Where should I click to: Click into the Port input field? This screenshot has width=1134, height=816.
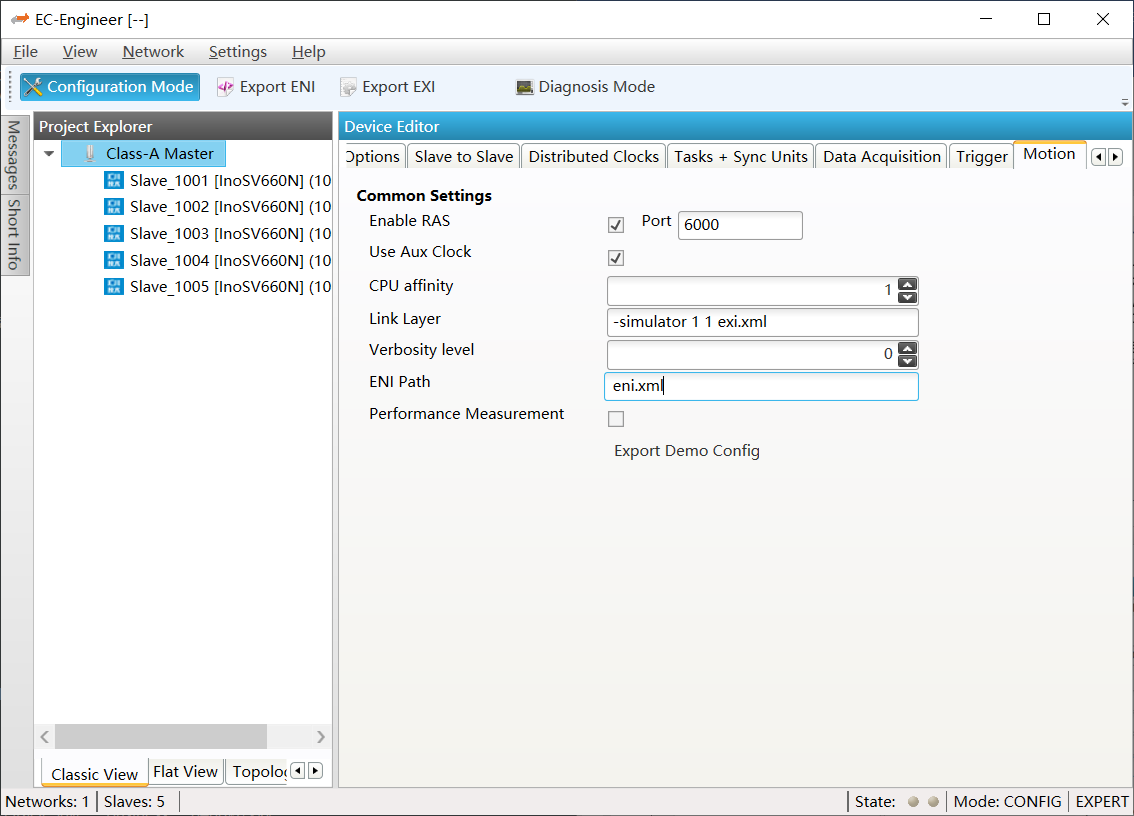[x=740, y=225]
